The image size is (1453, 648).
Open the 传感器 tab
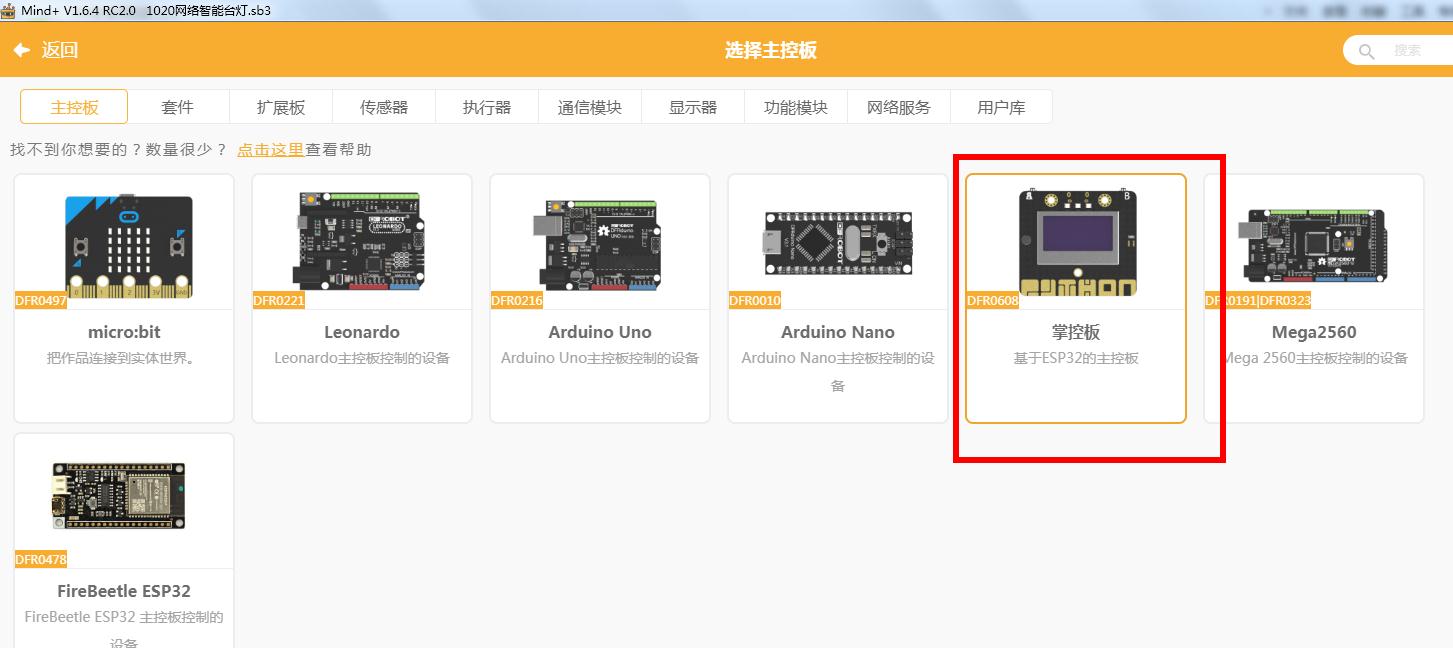pos(384,107)
